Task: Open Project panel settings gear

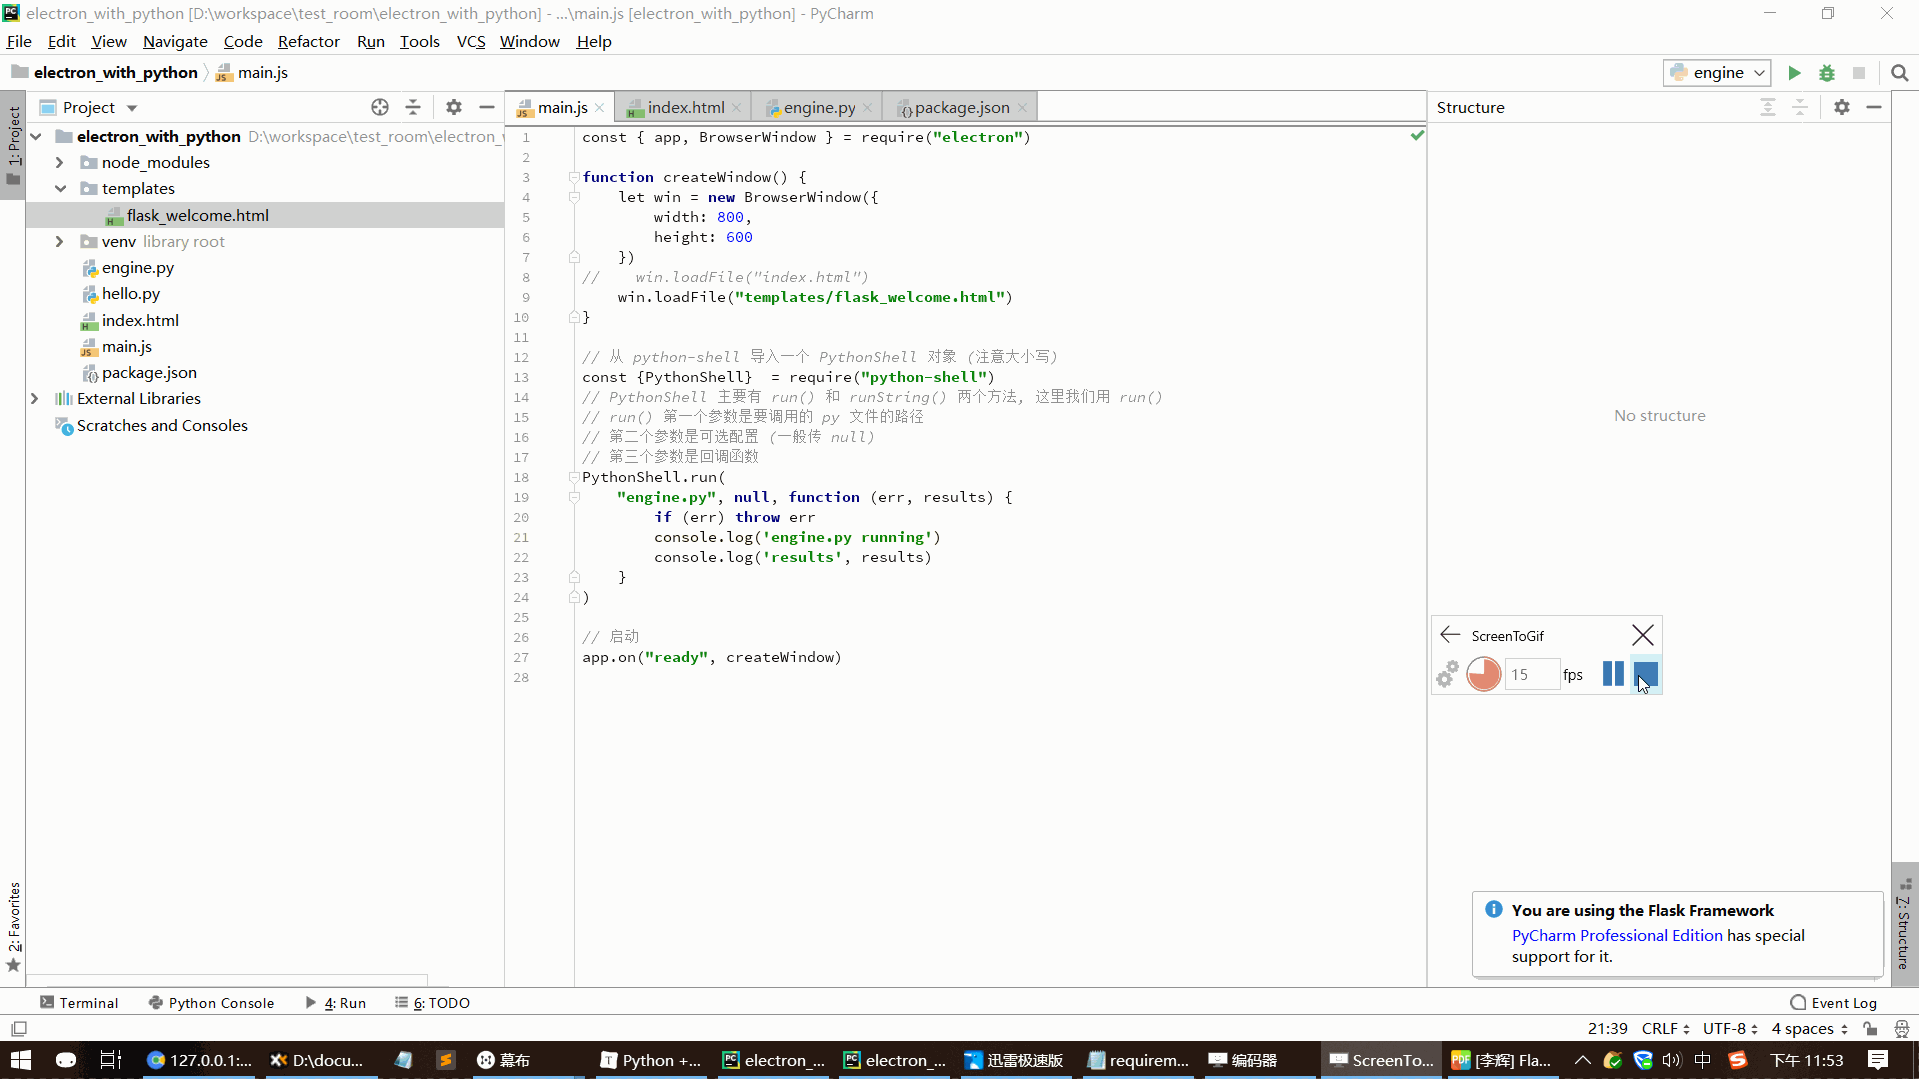Action: [x=453, y=108]
